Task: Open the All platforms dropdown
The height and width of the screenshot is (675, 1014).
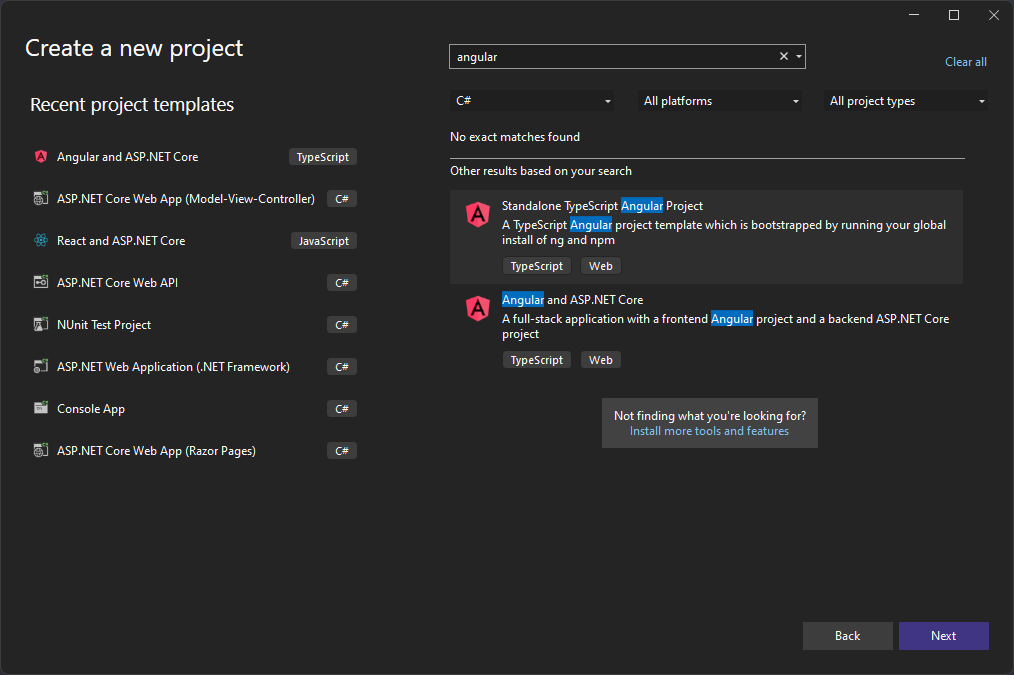Action: point(719,100)
